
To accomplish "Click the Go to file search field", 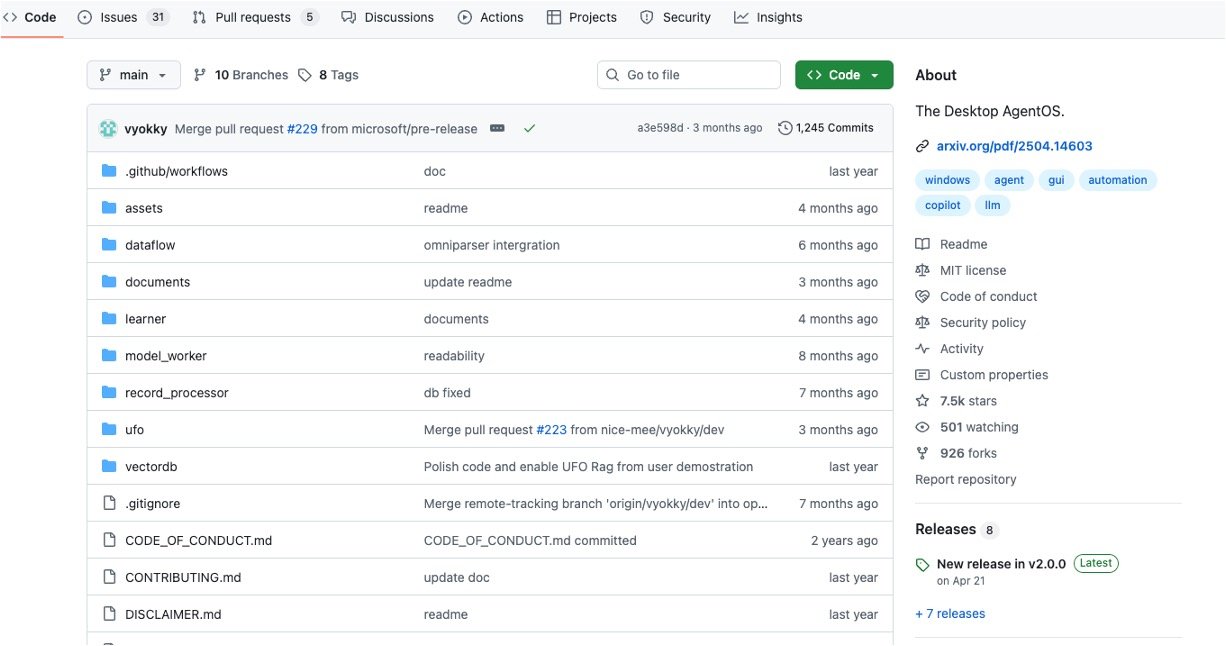I will [x=689, y=75].
